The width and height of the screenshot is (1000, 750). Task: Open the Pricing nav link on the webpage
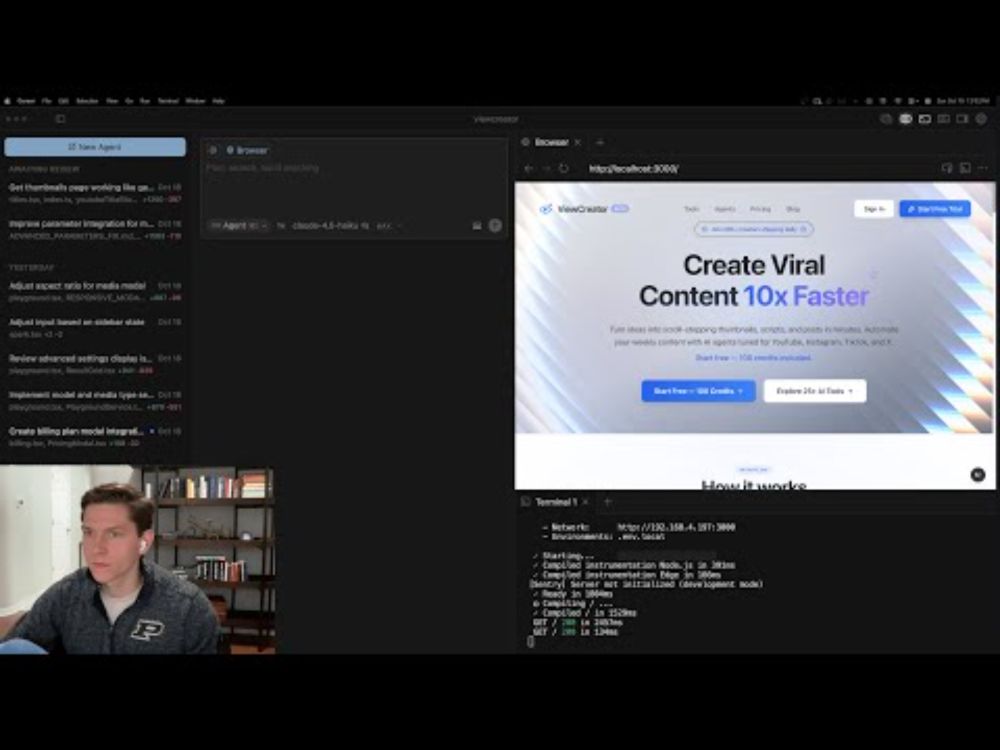pyautogui.click(x=760, y=209)
